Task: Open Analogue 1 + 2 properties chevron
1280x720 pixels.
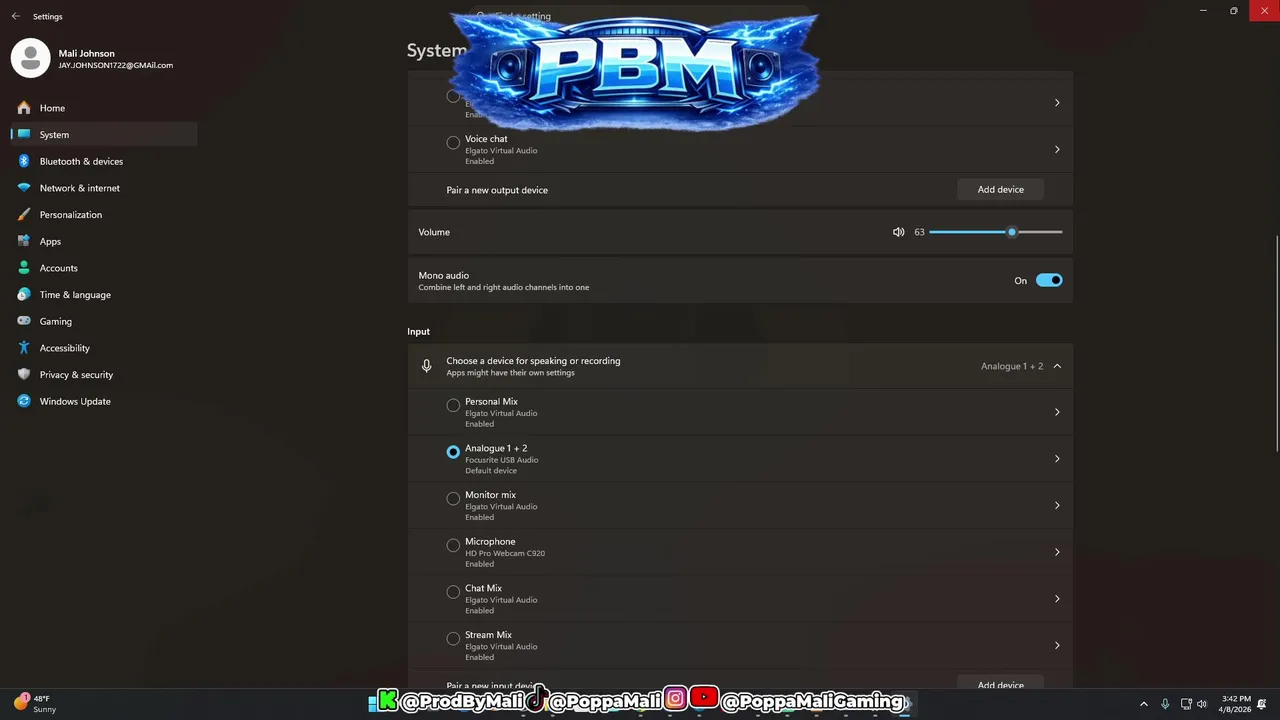Action: (1057, 459)
